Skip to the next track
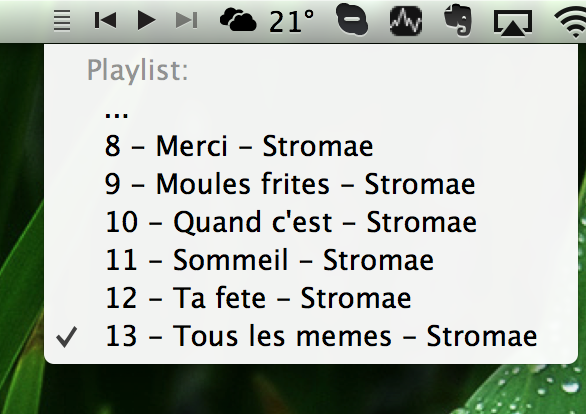This screenshot has height=414, width=586. (186, 20)
